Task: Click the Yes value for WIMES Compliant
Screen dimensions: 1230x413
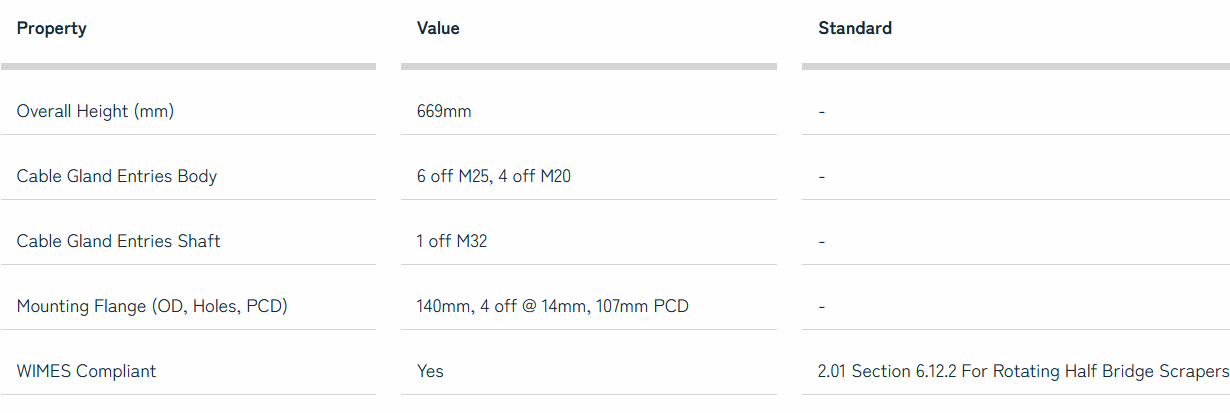Action: click(430, 371)
